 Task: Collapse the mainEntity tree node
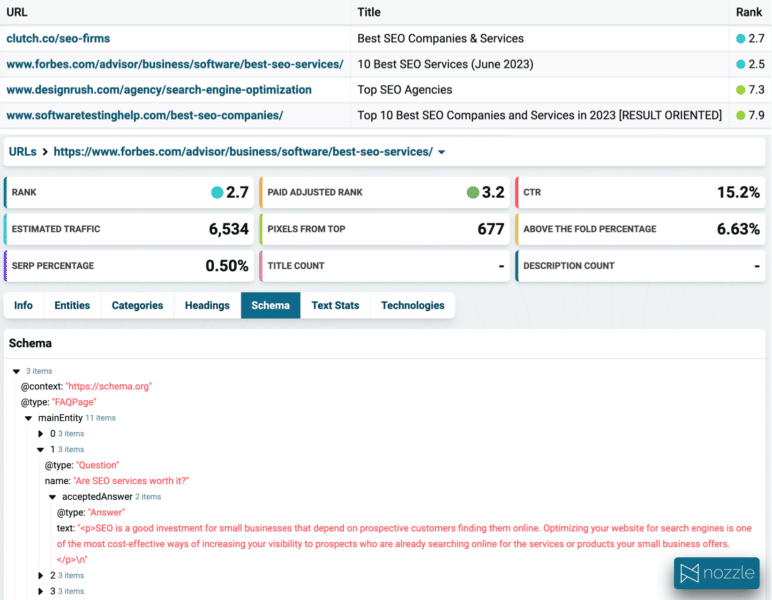29,418
